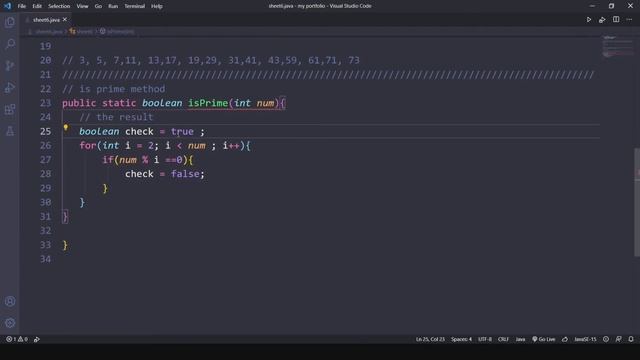Click the 'if' keyword on line 27
Screen dimensions: 640x360
click(x=107, y=160)
